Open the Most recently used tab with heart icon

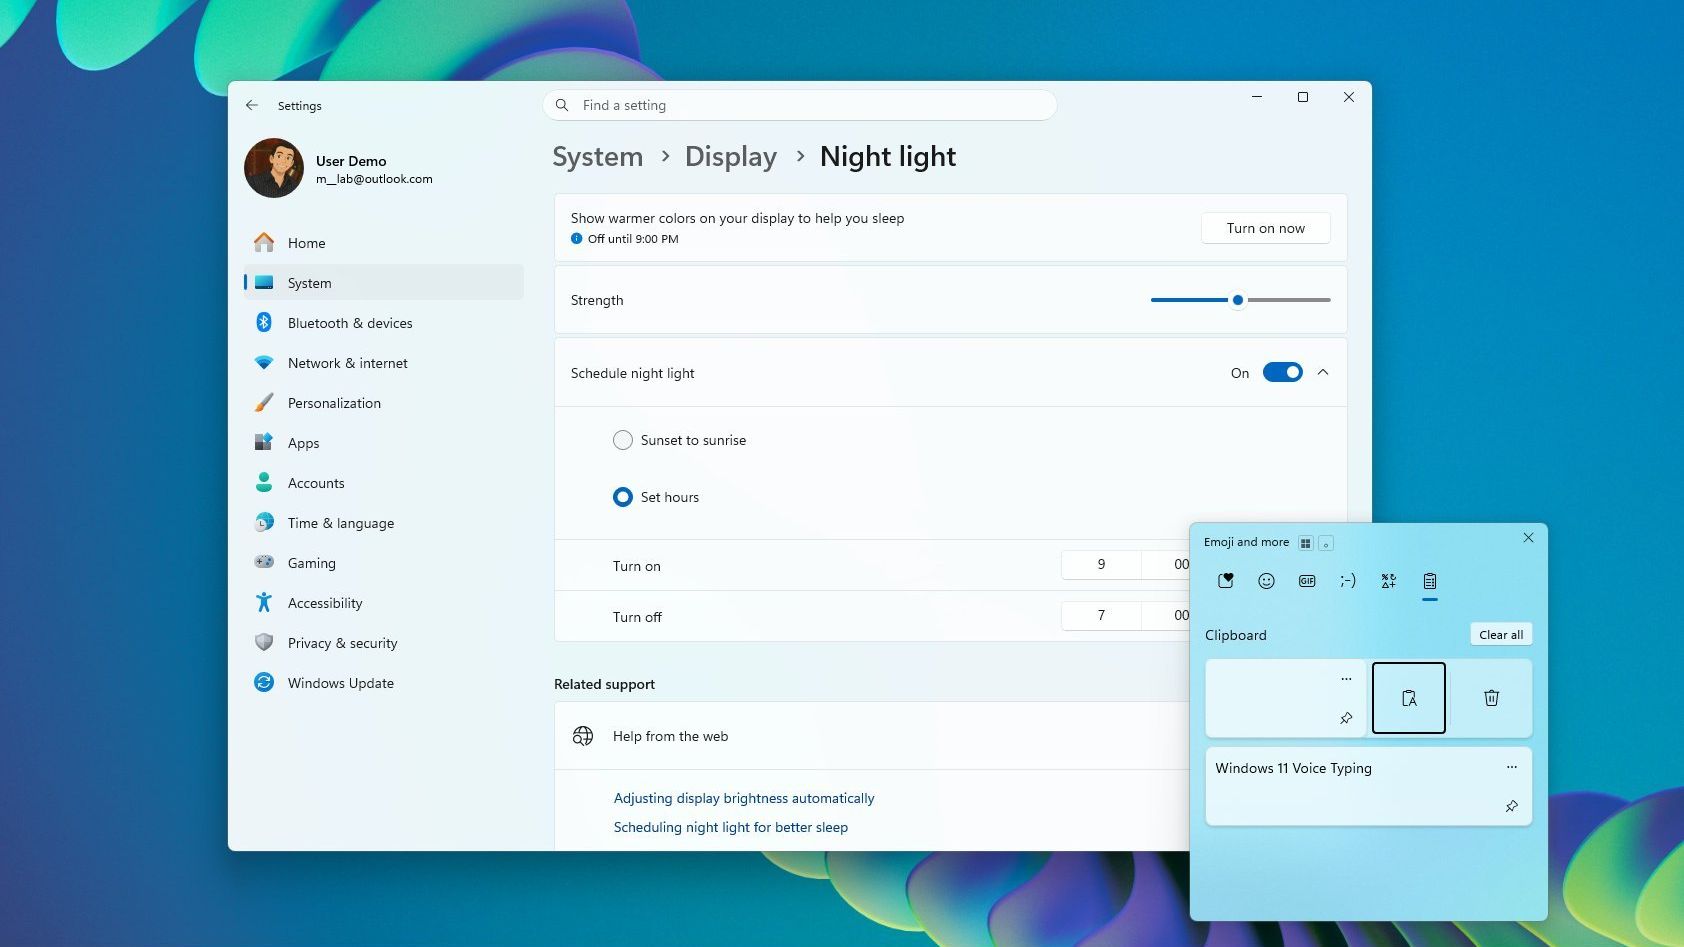coord(1225,581)
